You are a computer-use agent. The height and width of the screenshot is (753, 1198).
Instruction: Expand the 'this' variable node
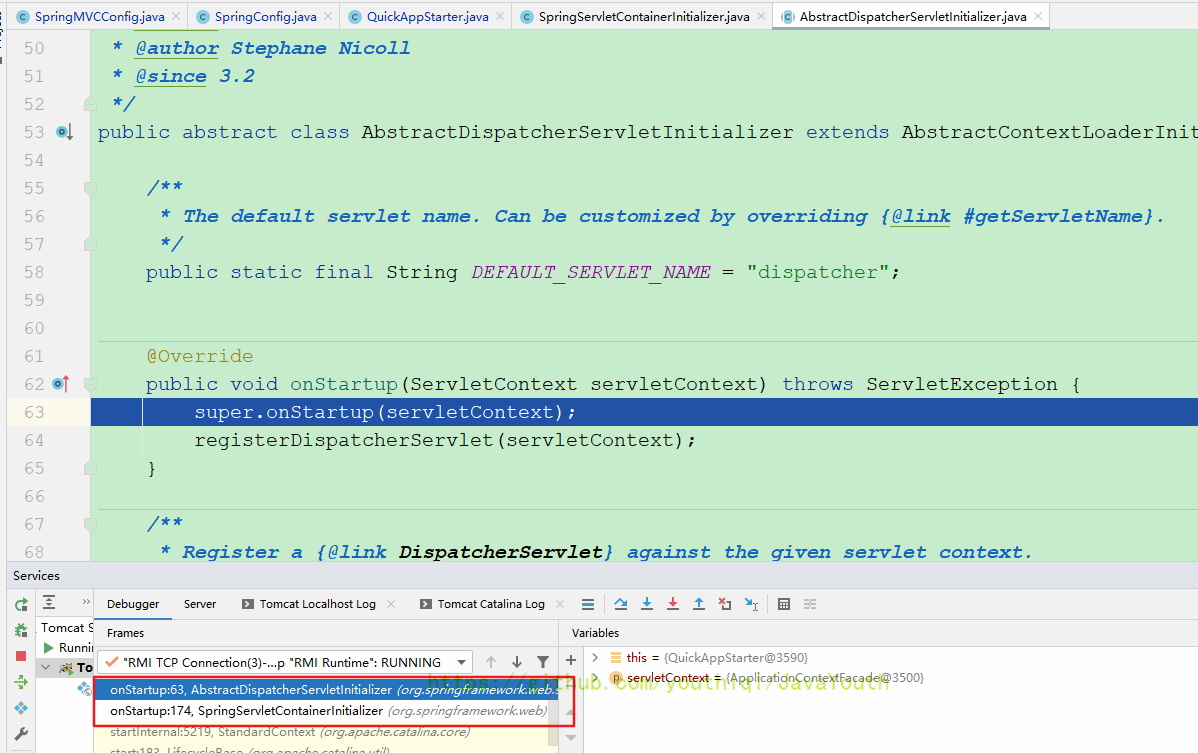[x=595, y=657]
